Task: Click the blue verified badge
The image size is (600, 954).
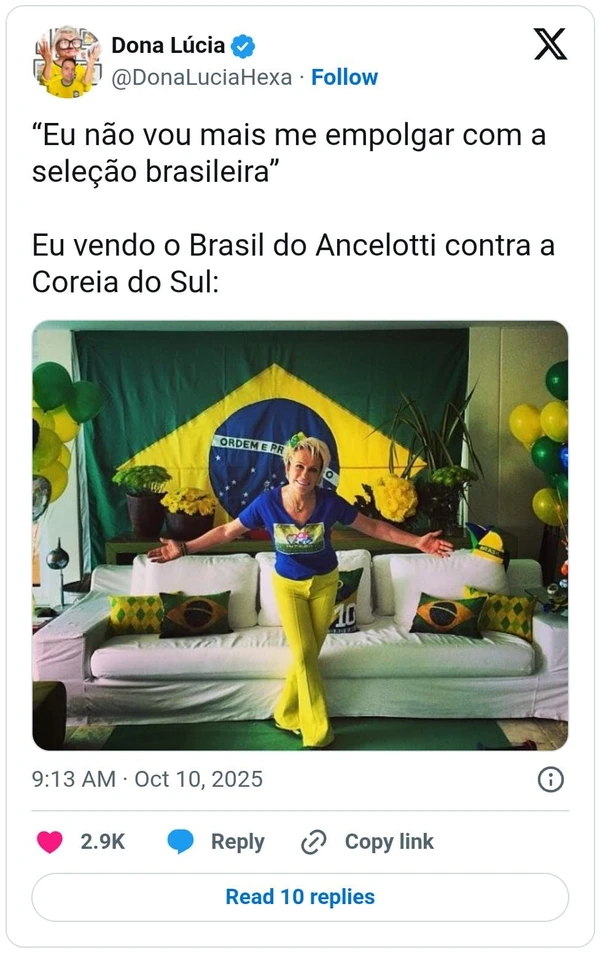Action: coord(243,46)
